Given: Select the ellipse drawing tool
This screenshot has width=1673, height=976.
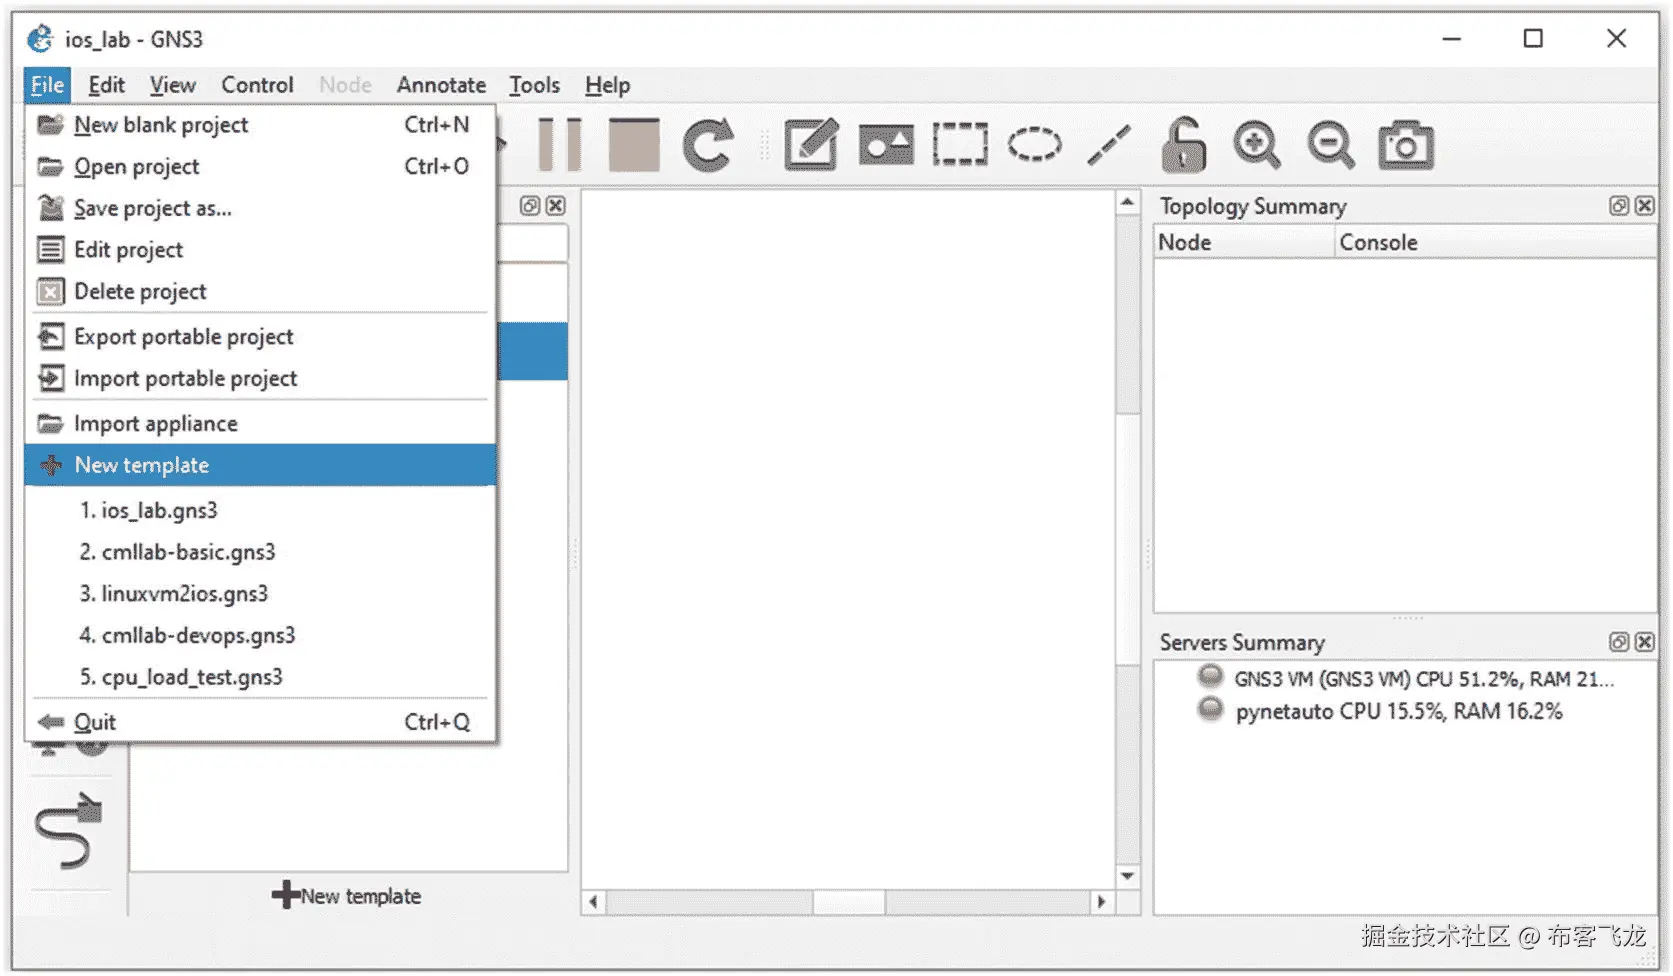Looking at the screenshot, I should (x=1034, y=143).
